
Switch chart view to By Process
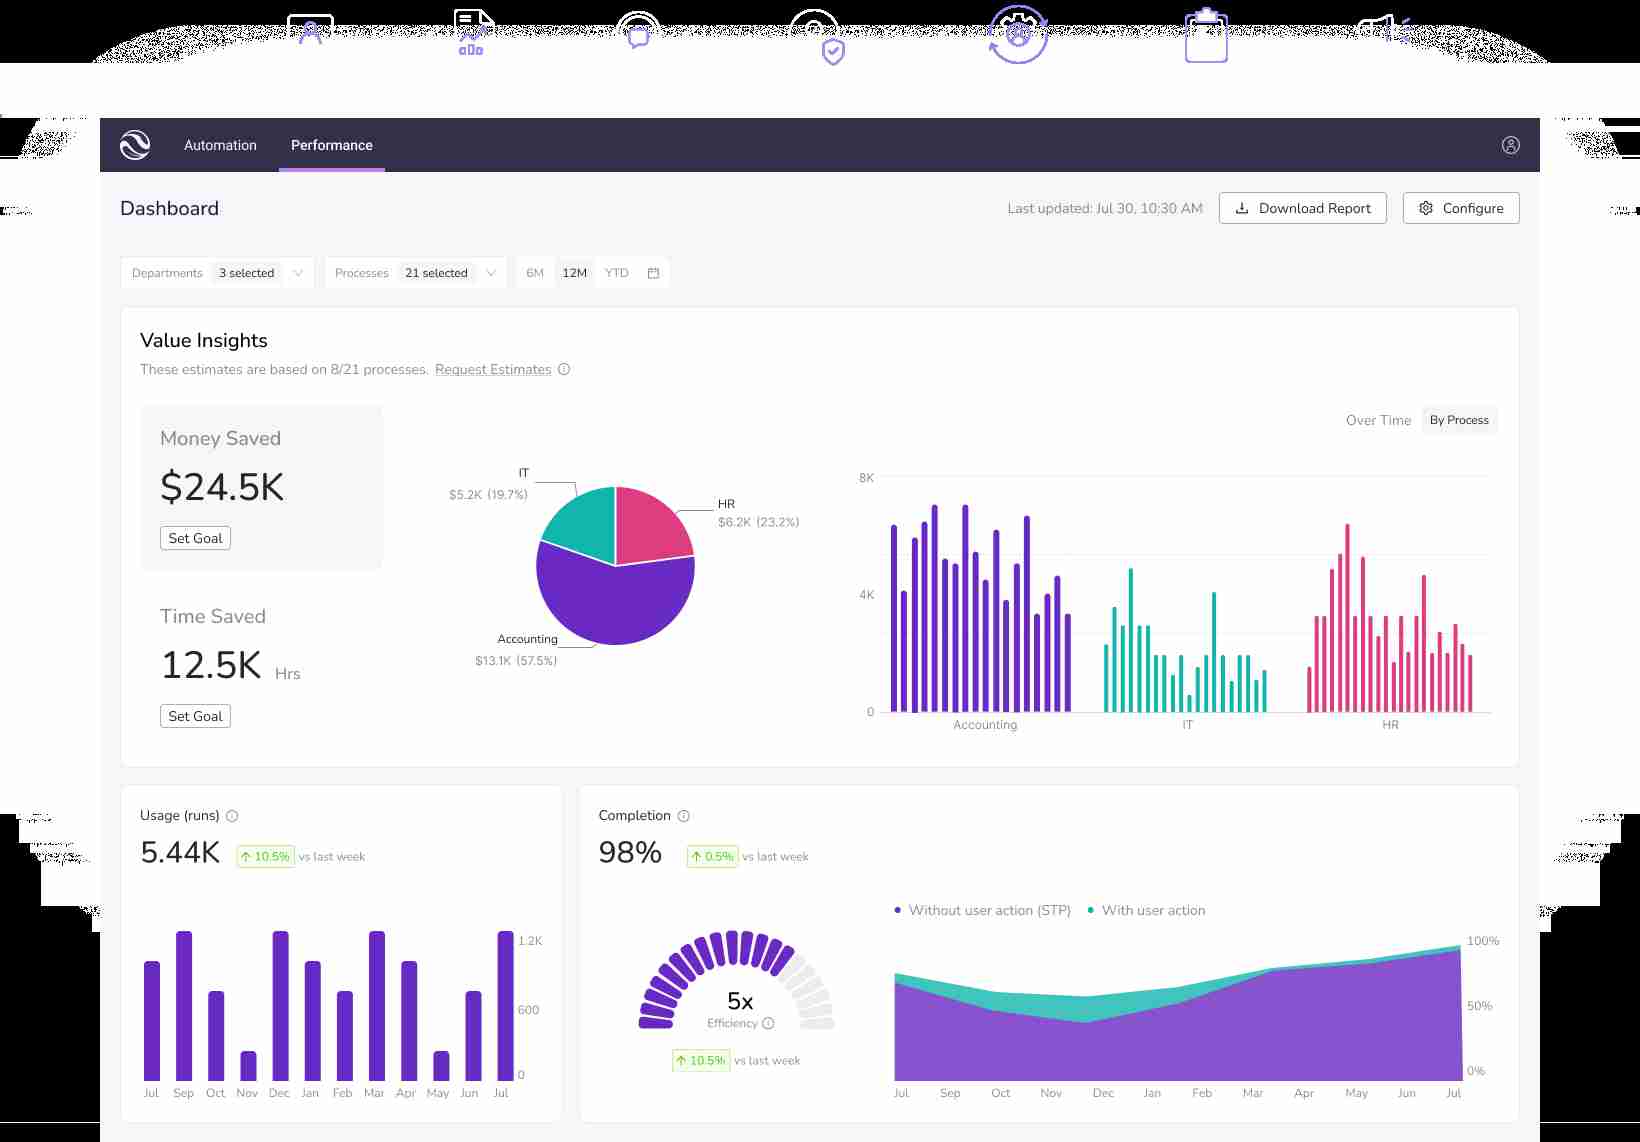(x=1459, y=420)
